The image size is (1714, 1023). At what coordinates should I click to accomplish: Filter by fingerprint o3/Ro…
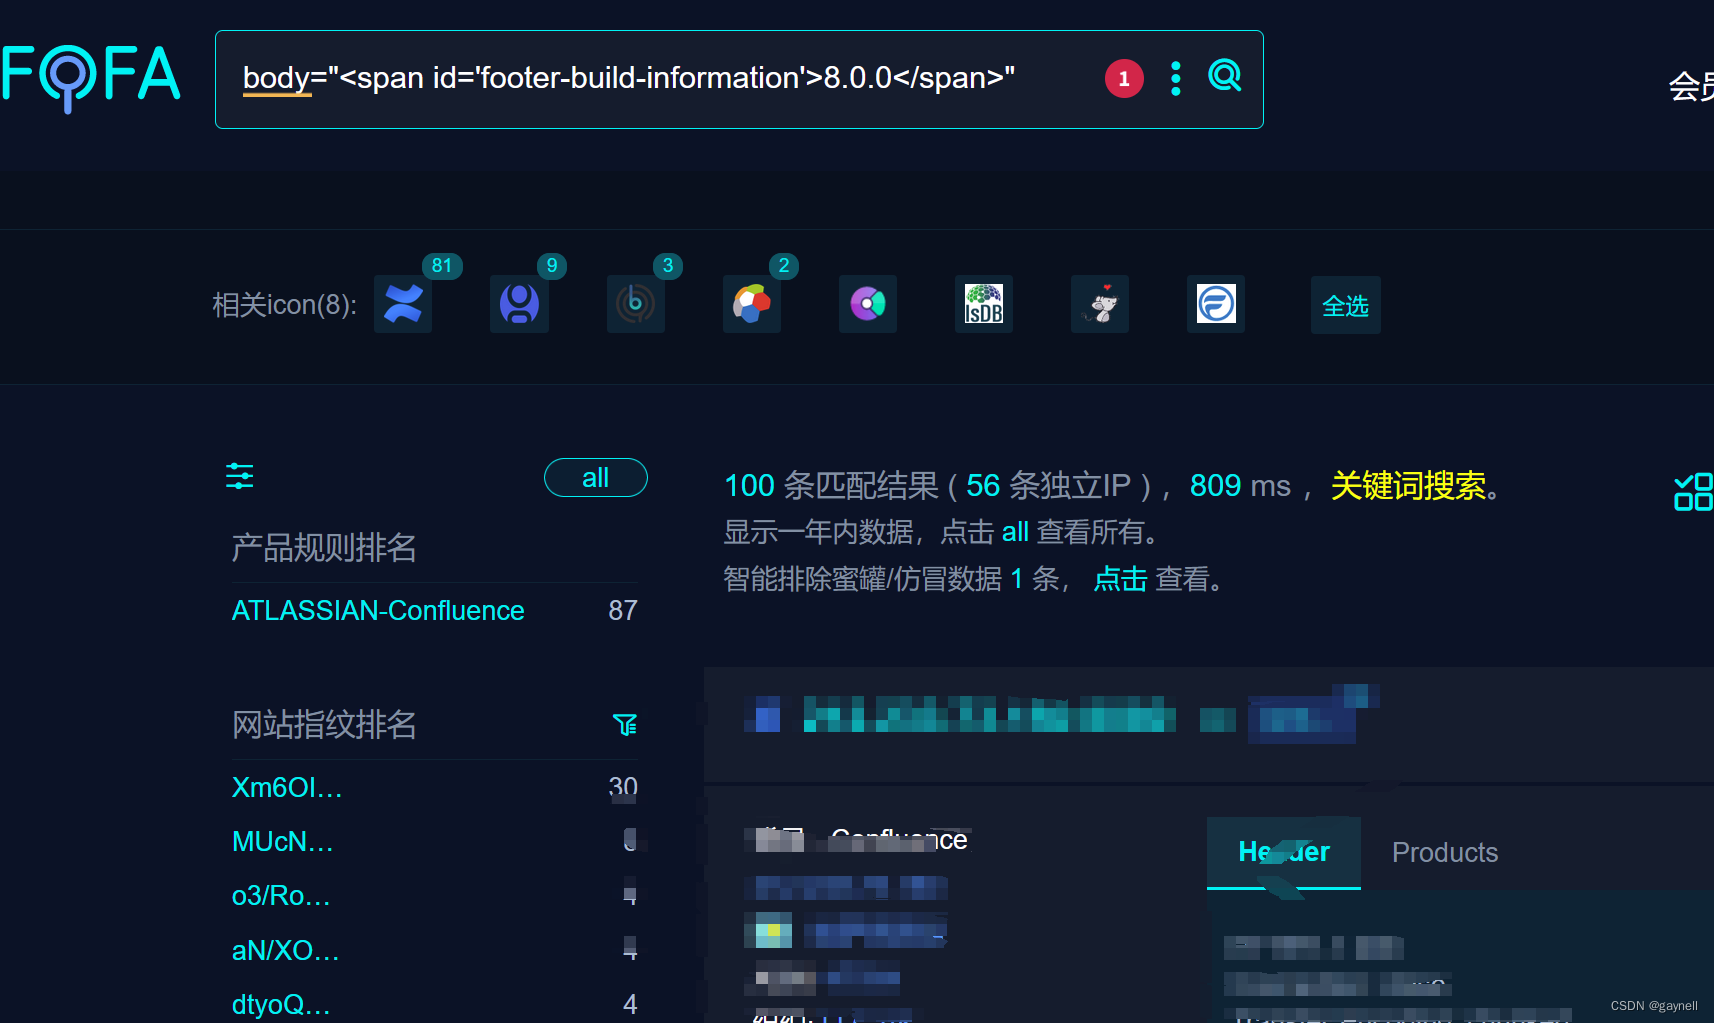pos(281,896)
